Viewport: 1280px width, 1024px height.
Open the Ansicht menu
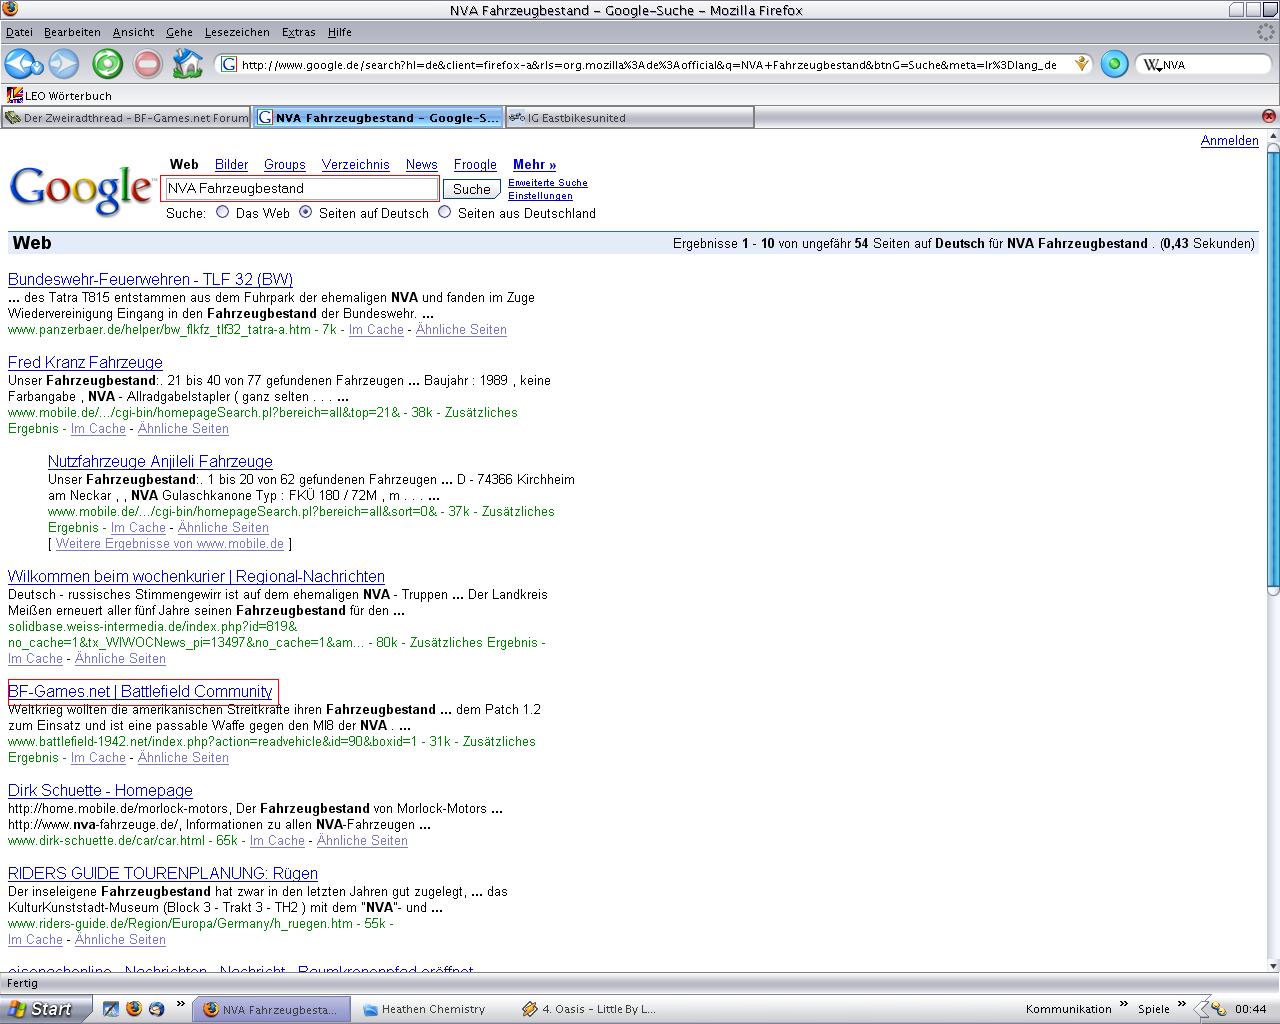coord(133,32)
